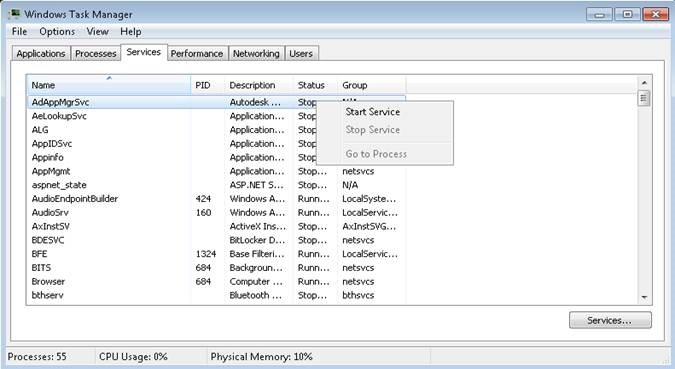The image size is (675, 369).
Task: Click the BitLocker D... description cell
Action: pos(257,240)
